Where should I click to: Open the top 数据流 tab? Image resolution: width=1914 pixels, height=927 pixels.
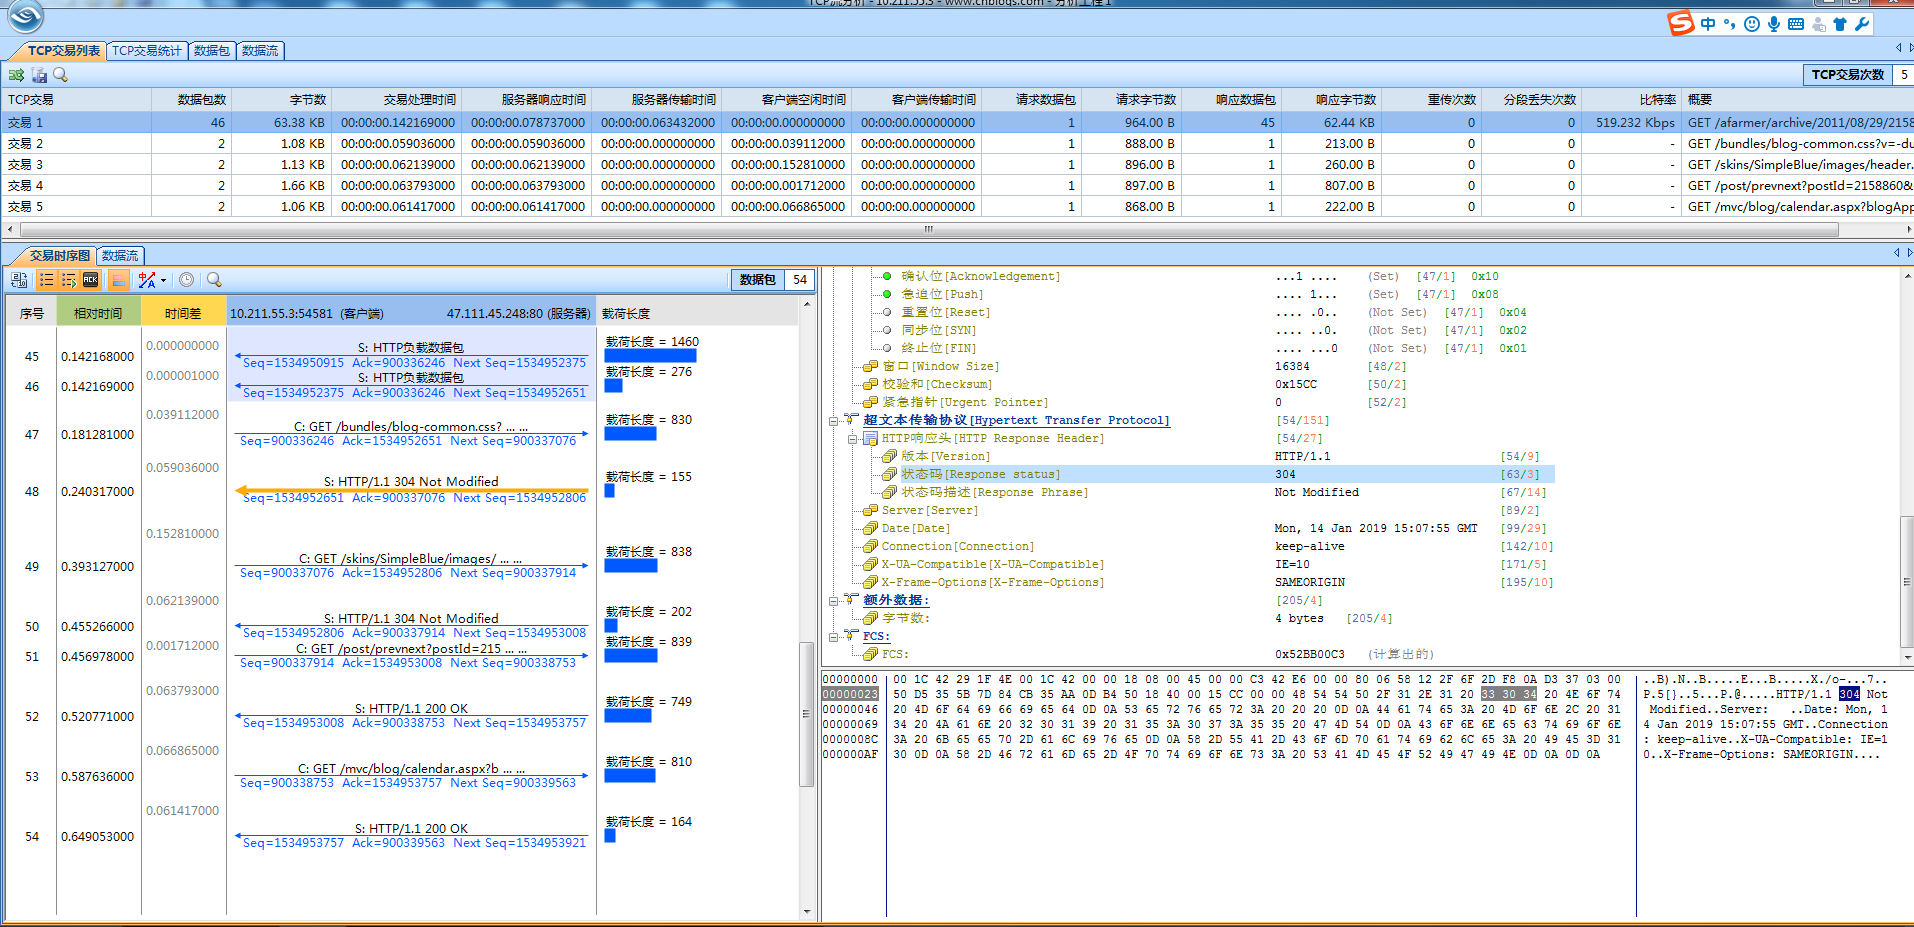click(260, 50)
